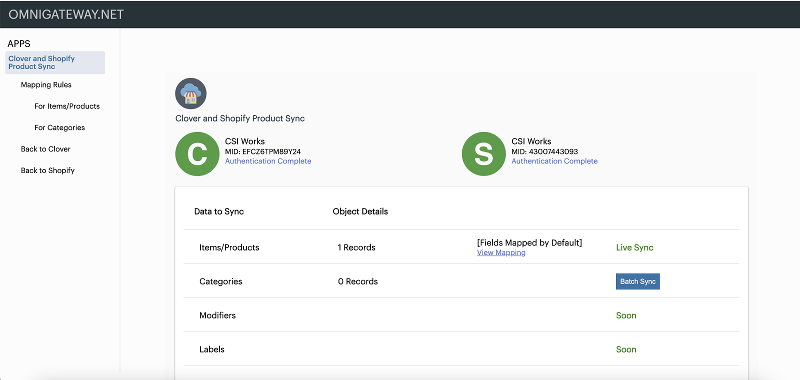The image size is (800, 380).
Task: Click Clover's Authentication Complete link
Action: pyautogui.click(x=268, y=161)
